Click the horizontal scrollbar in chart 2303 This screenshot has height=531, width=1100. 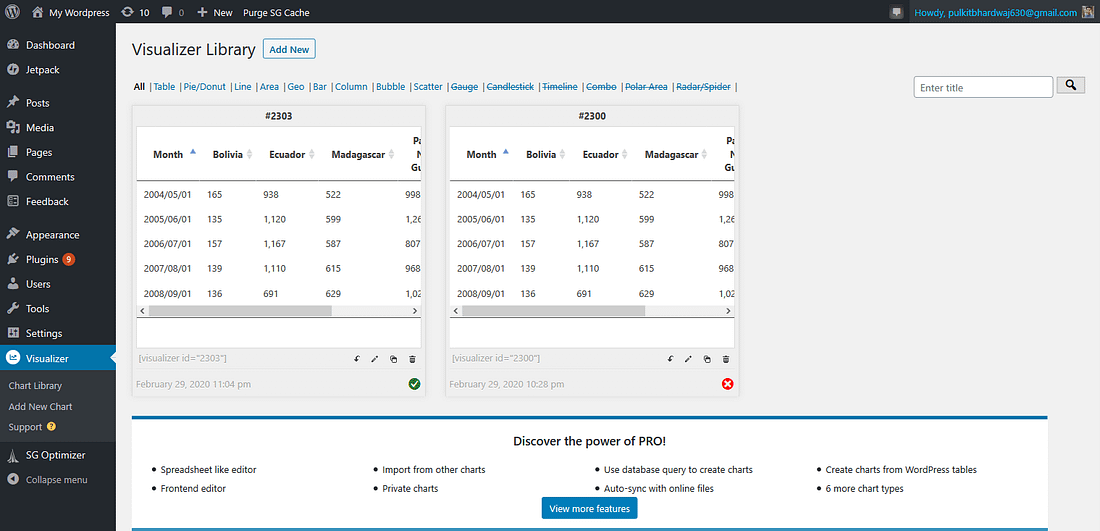(240, 311)
